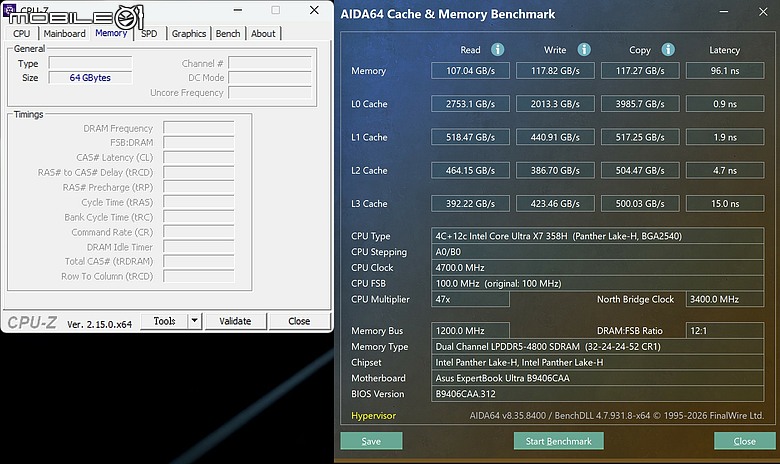
Task: Click the empty Memory Type field in CPU-Z
Action: 90,63
